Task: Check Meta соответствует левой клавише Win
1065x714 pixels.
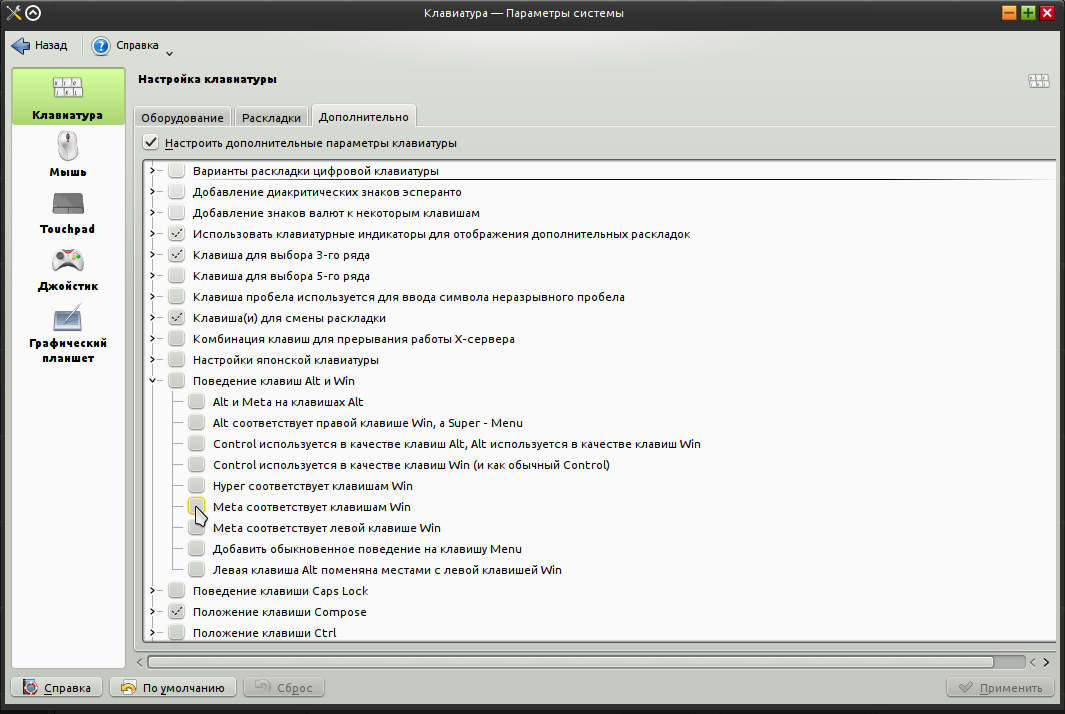Action: pyautogui.click(x=196, y=528)
